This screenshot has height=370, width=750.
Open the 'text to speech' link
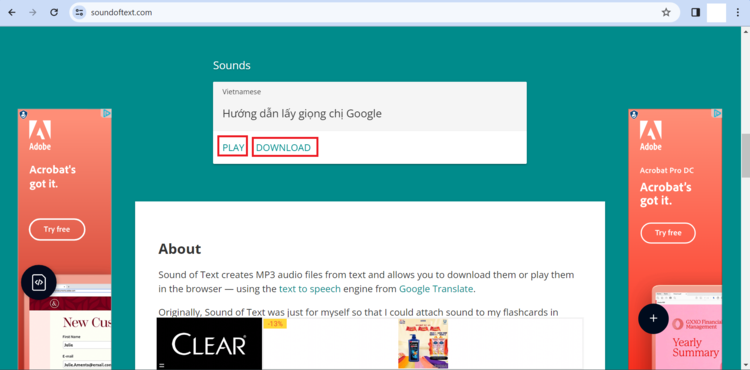(x=310, y=289)
